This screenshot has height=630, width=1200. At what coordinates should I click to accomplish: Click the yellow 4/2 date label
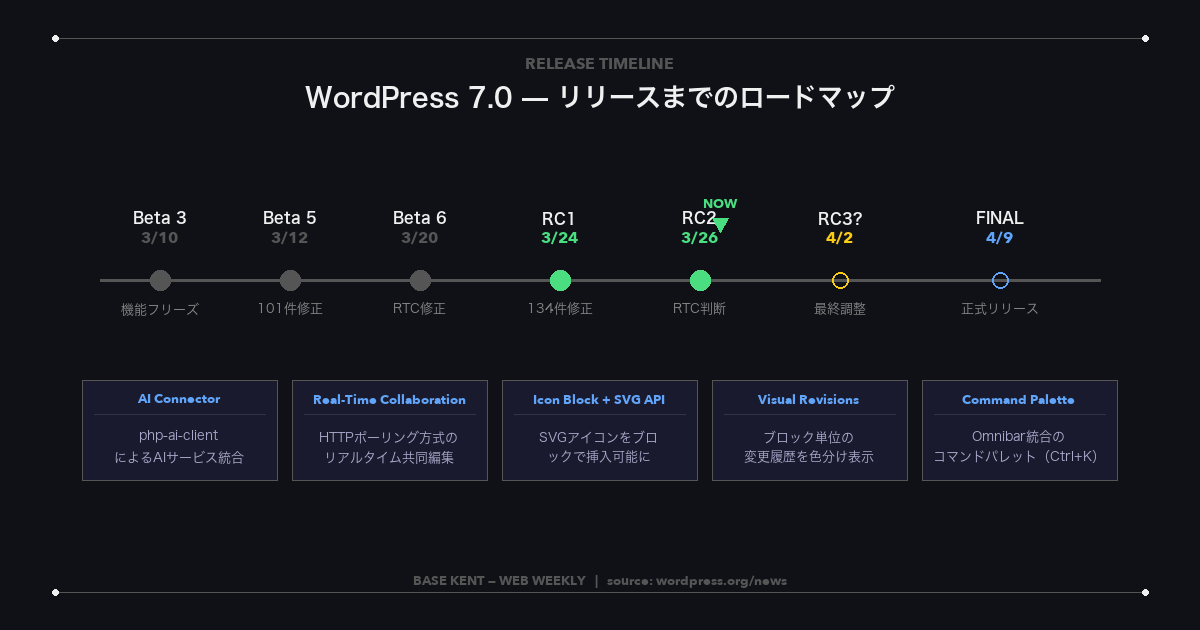[840, 238]
